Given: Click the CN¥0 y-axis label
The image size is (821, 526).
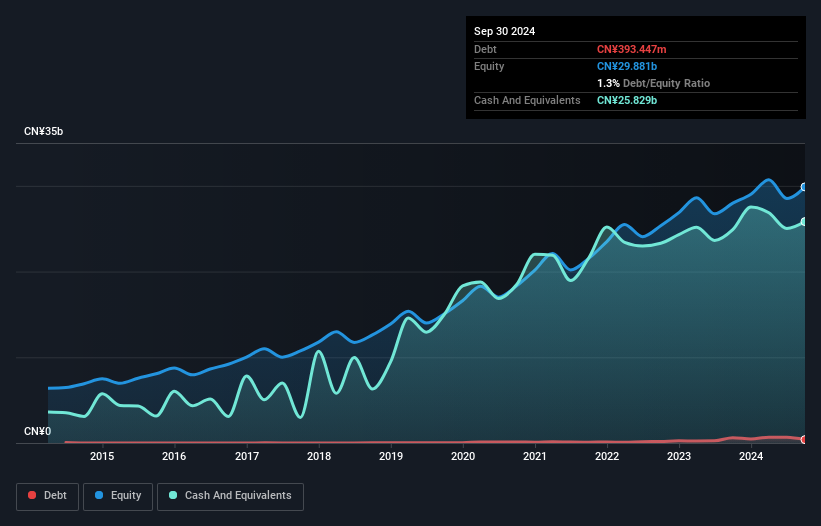Looking at the screenshot, I should [38, 431].
